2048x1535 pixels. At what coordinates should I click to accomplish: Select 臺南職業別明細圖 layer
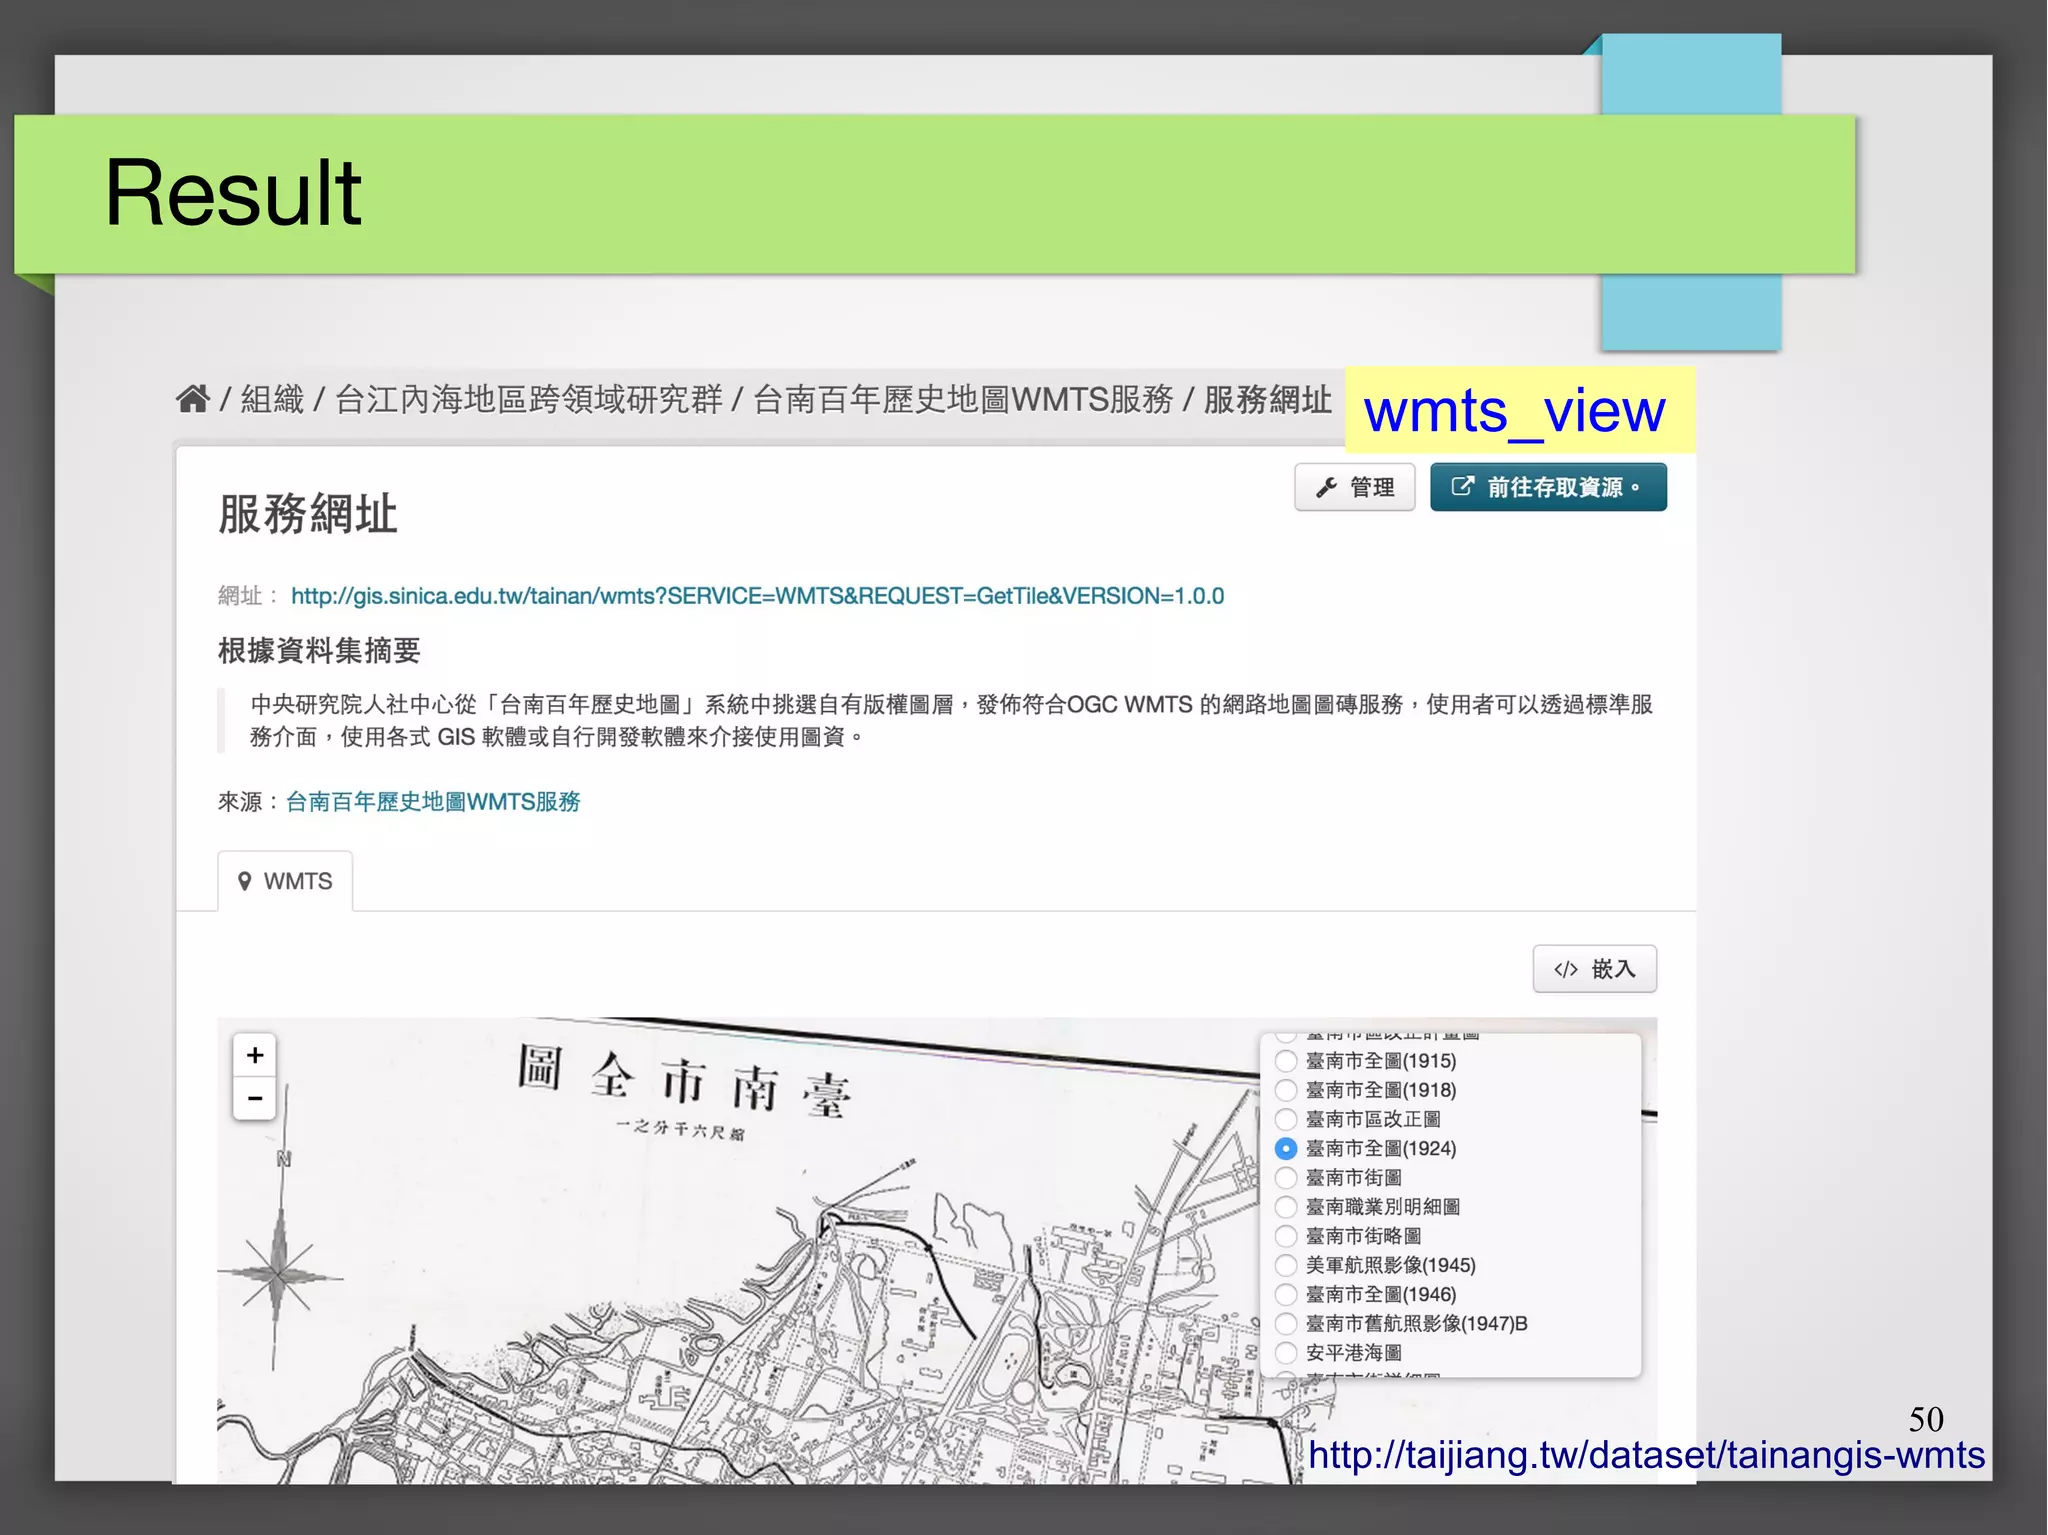[x=1286, y=1207]
